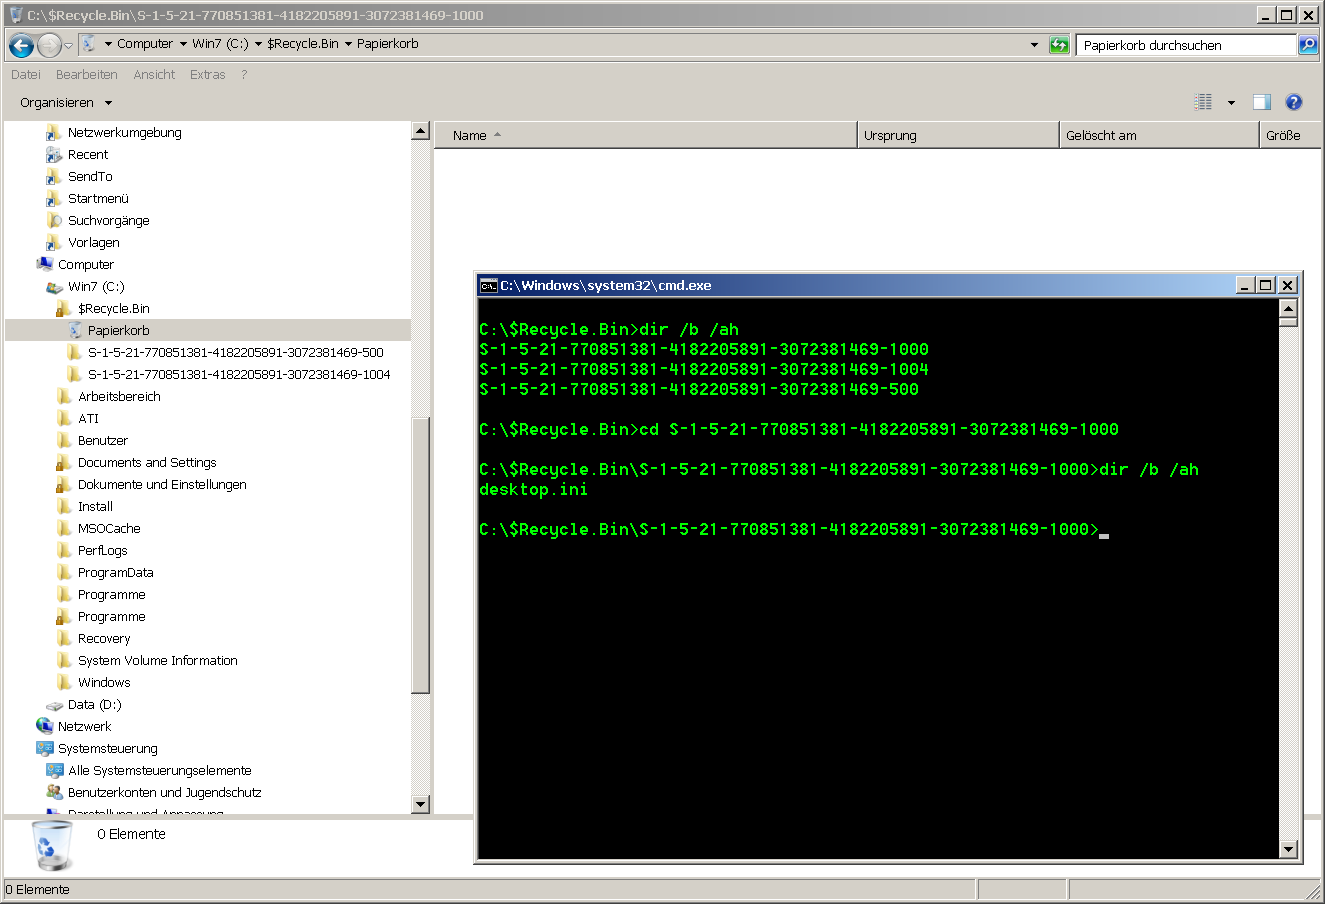Select the SendTo folder icon
Viewport: 1325px width, 904px height.
(54, 176)
